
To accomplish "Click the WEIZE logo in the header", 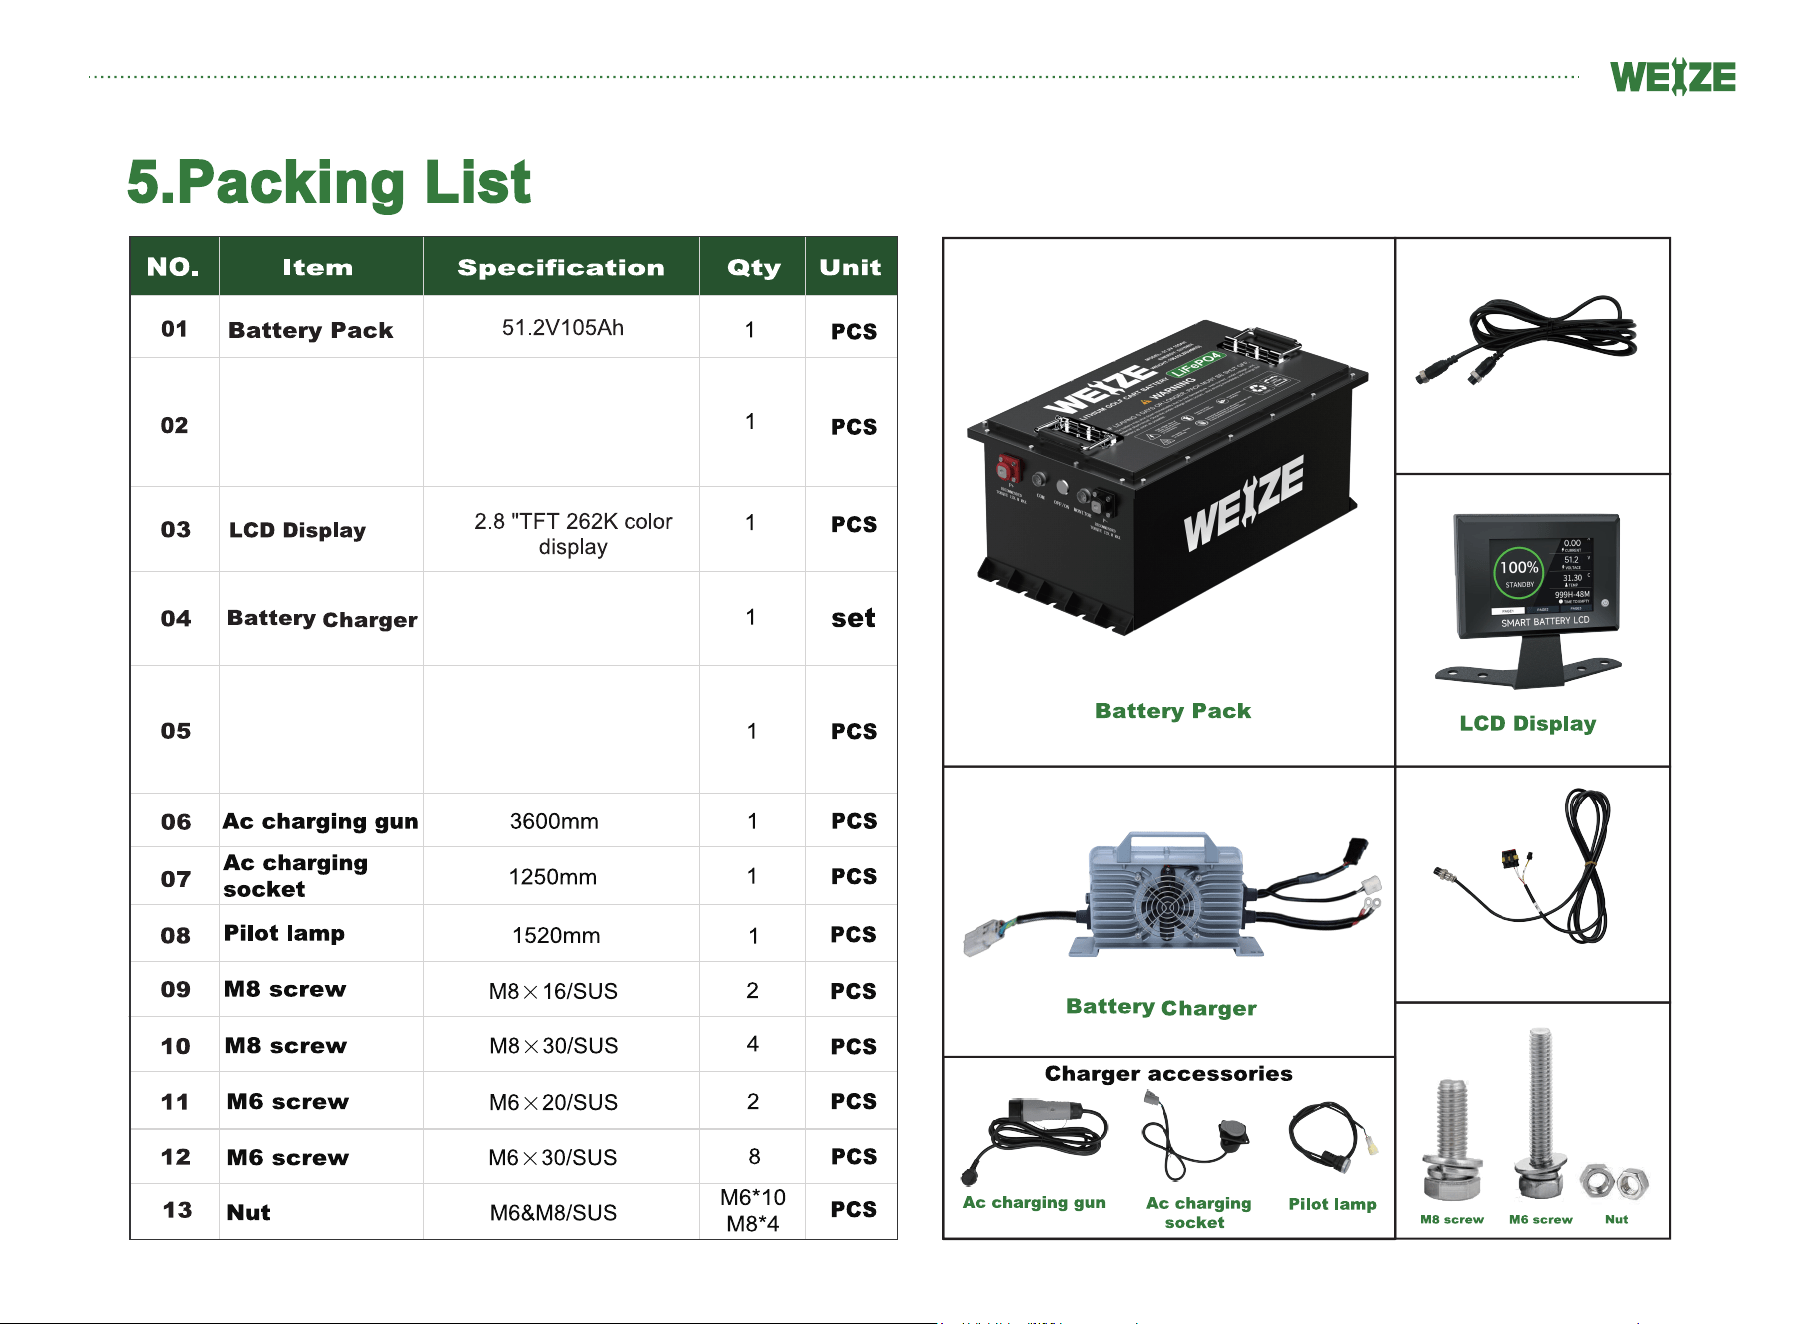I will click(1672, 77).
